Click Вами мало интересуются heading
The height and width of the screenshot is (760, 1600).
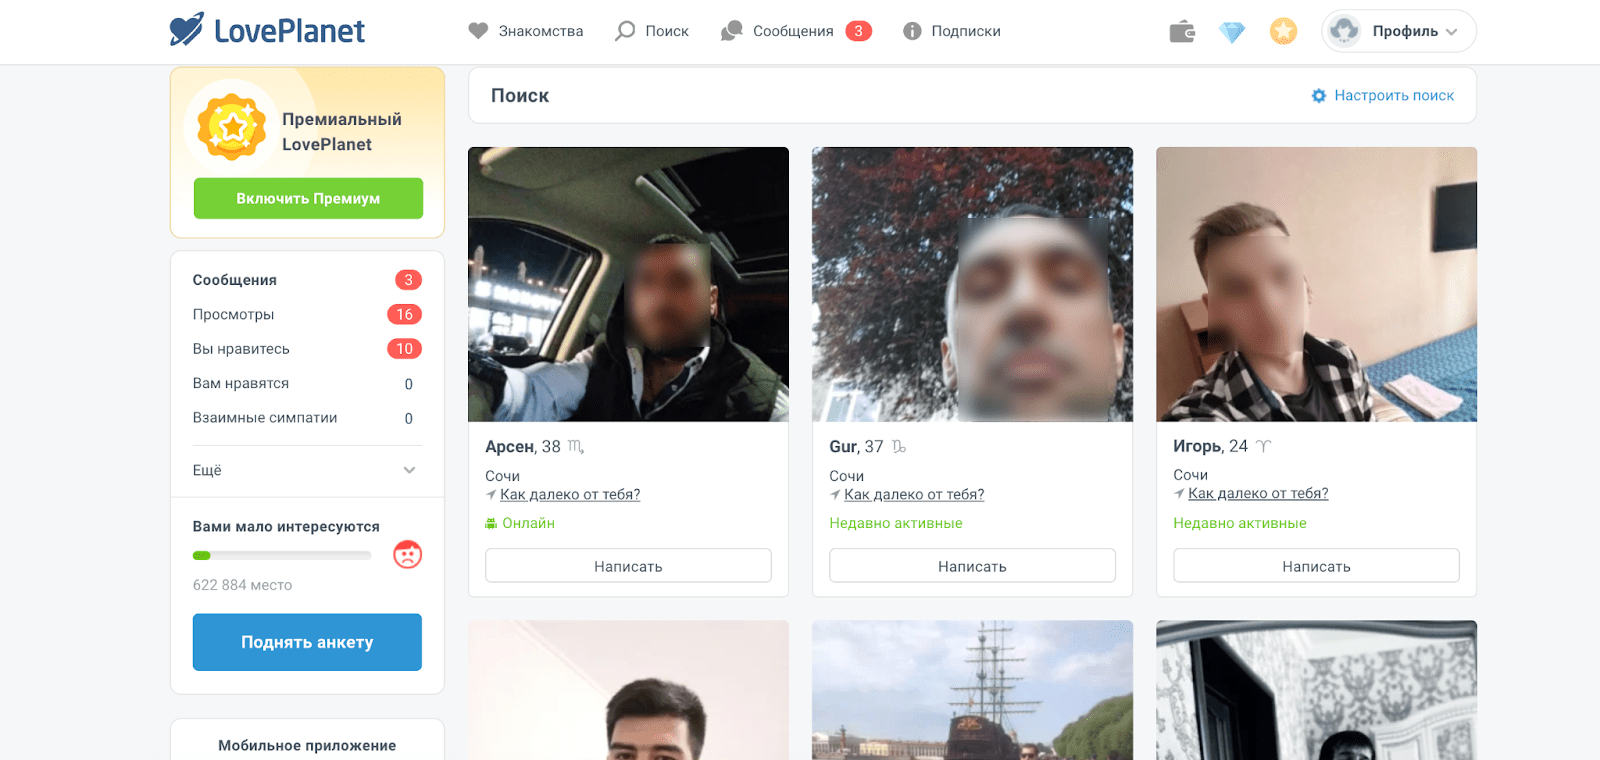click(286, 526)
